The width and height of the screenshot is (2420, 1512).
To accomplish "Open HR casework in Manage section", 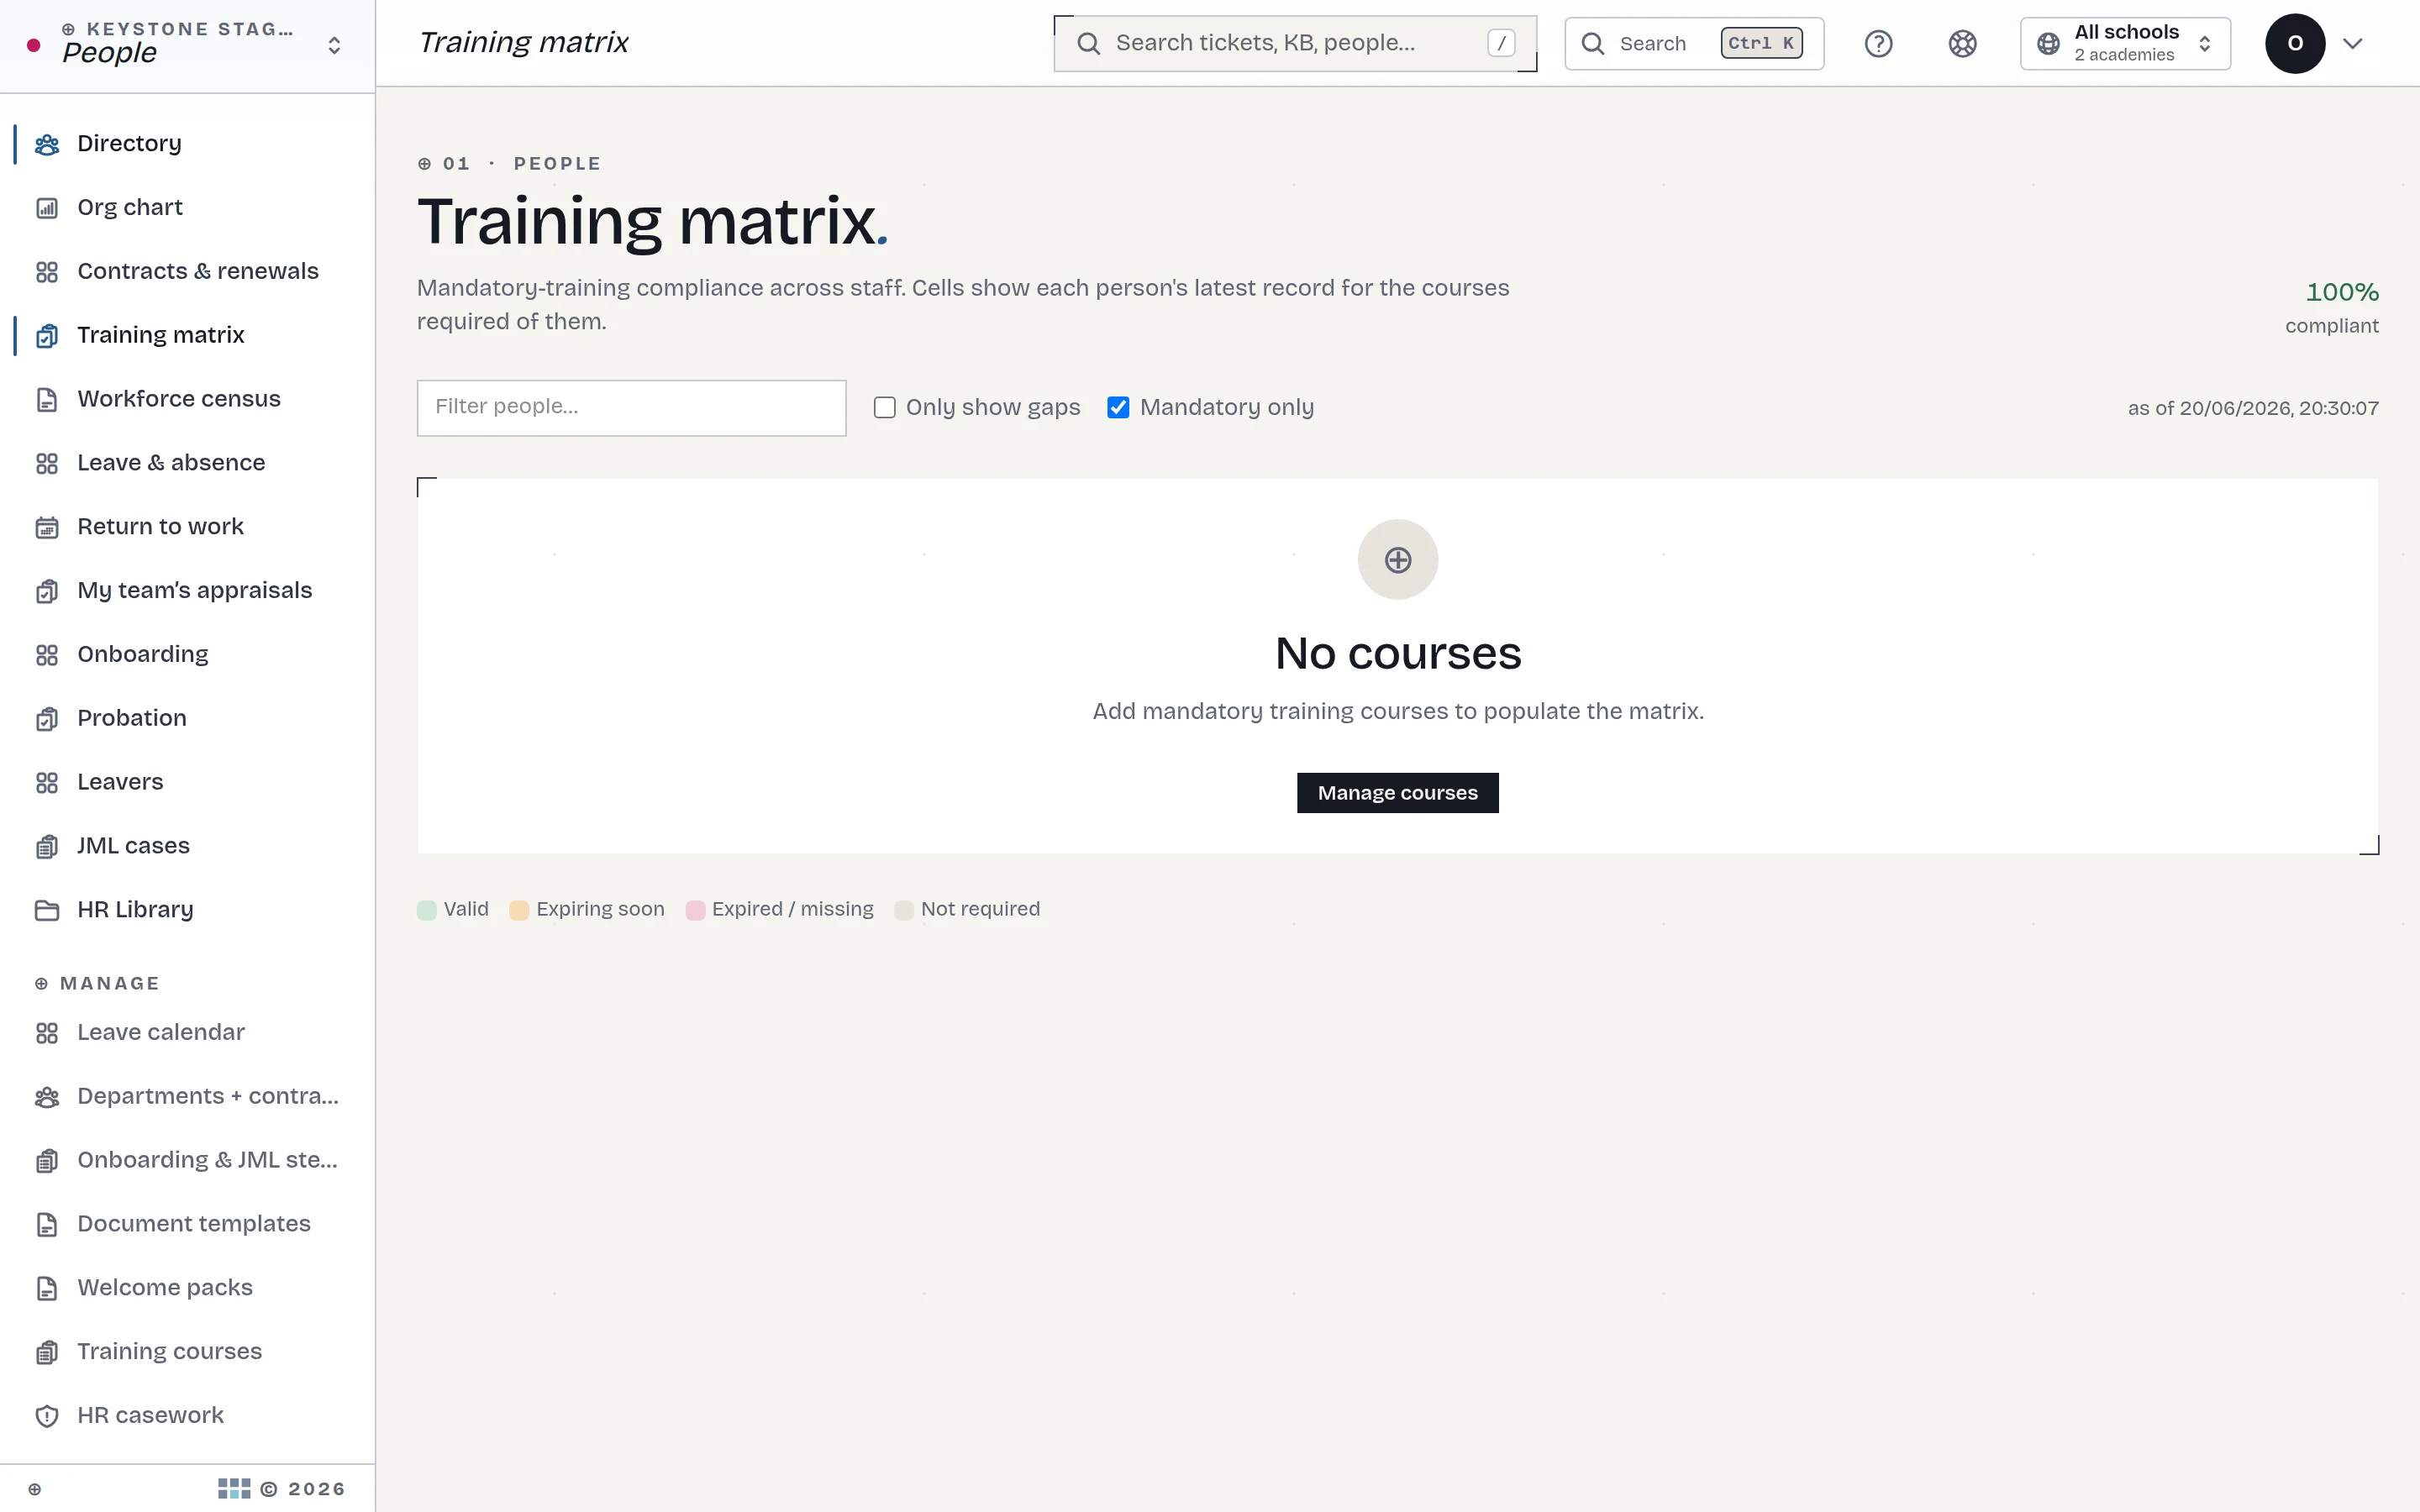I will point(150,1417).
